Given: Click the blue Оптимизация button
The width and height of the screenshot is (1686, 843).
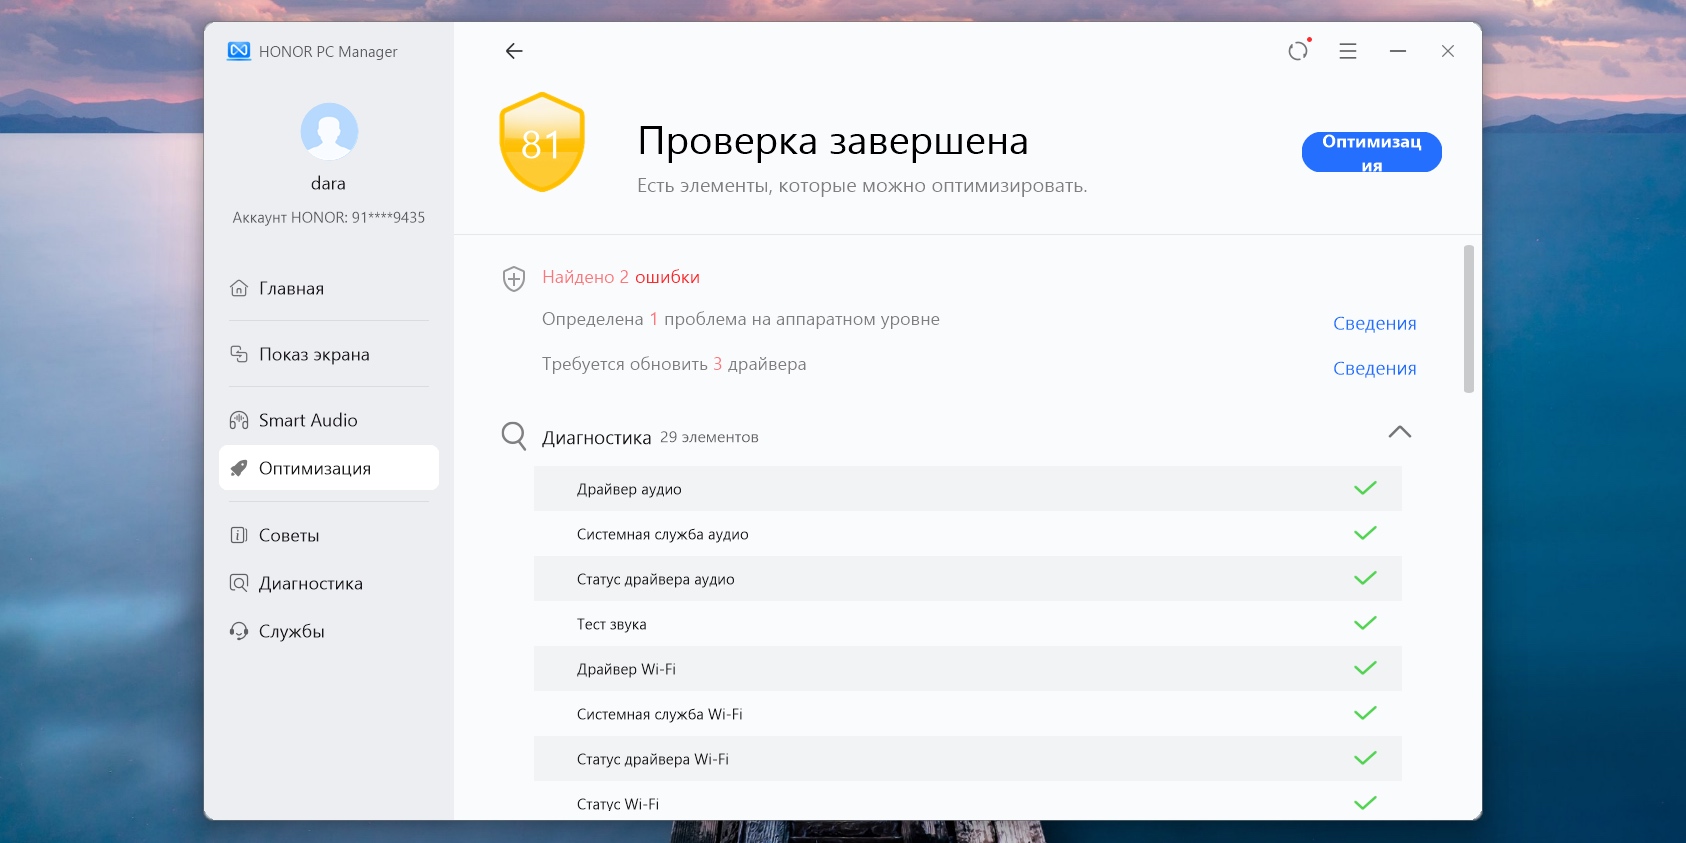Looking at the screenshot, I should click(1372, 152).
